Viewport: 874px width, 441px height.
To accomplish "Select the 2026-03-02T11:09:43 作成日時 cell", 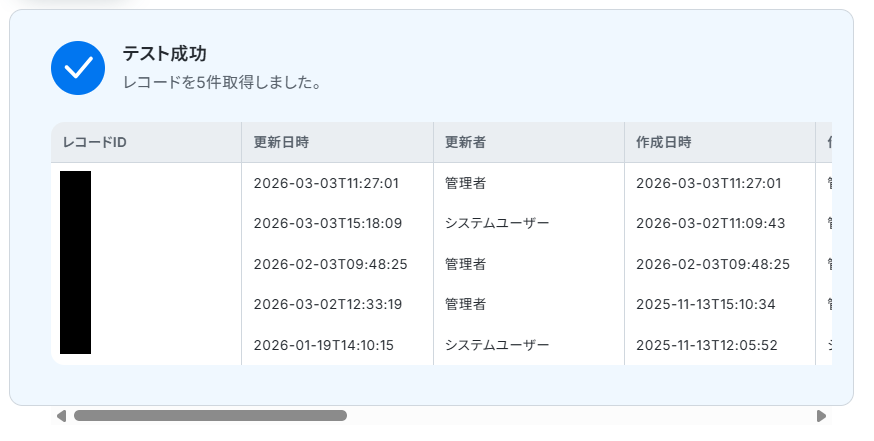I will pos(710,223).
